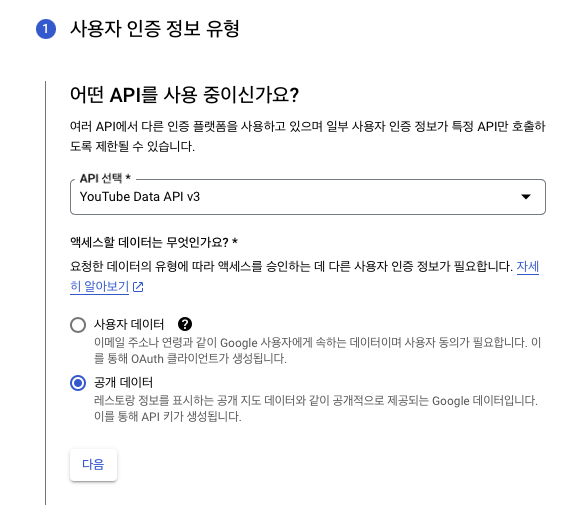
Task: Open the API 선택 dropdown arrow
Action: [x=526, y=197]
